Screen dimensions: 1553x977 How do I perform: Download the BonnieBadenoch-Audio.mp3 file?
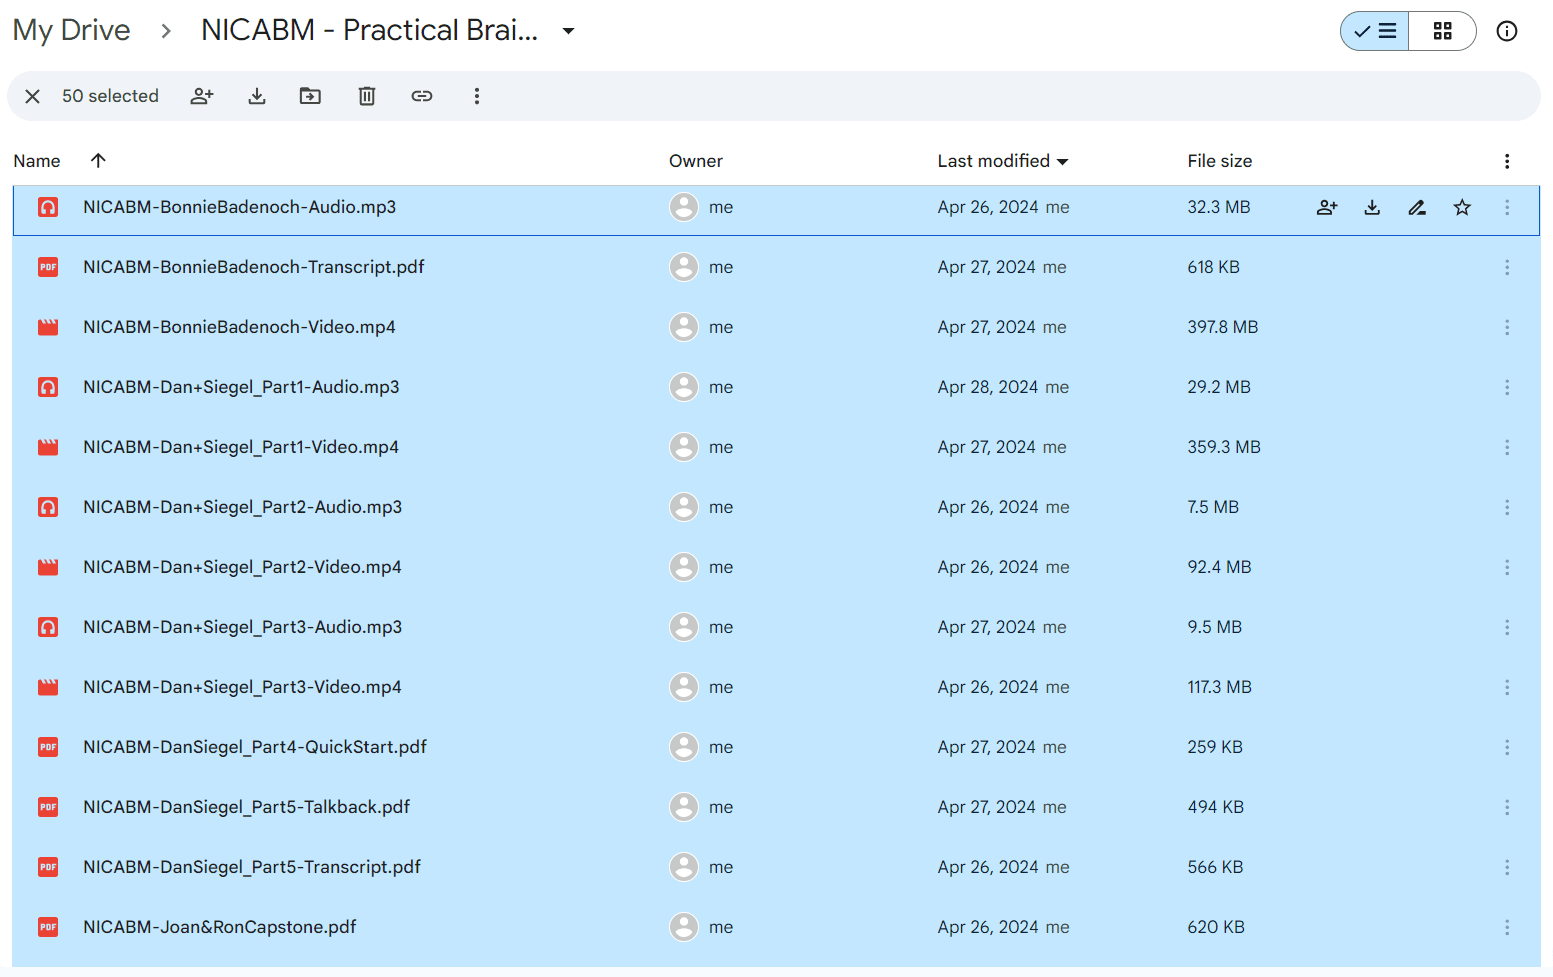pos(1372,207)
